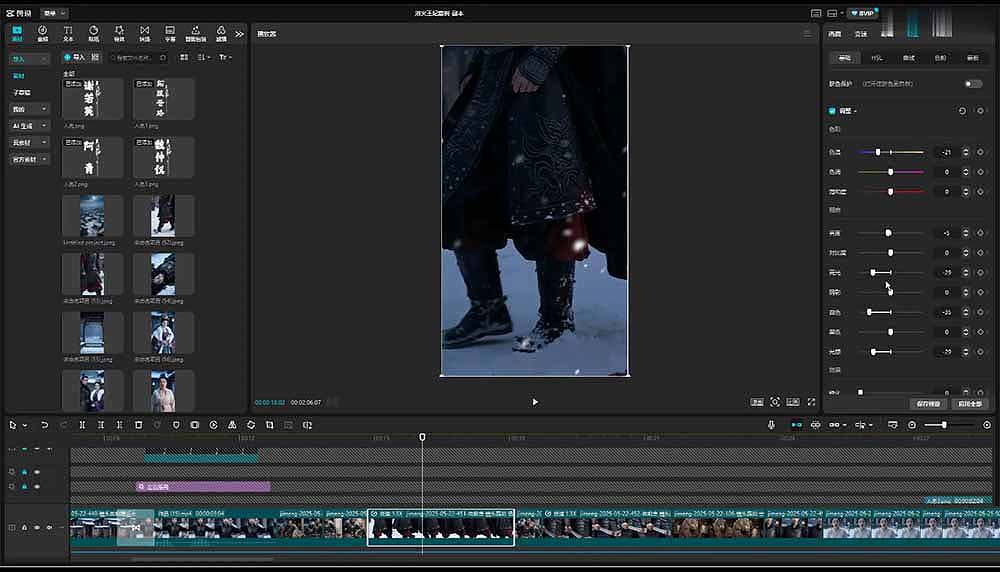The image size is (1000, 572).
Task: Click the freeze frame icon in timeline toolbar
Action: point(195,425)
